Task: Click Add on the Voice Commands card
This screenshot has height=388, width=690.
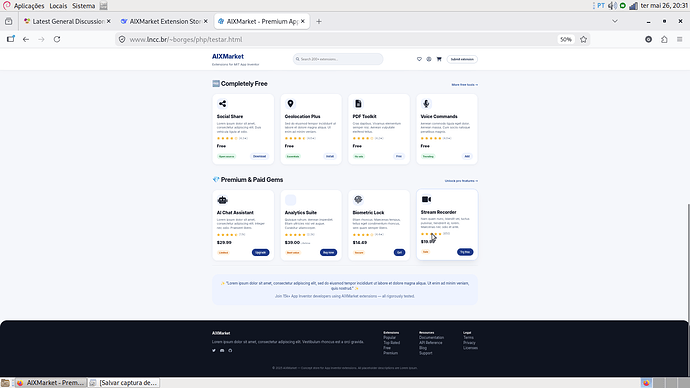Action: pyautogui.click(x=467, y=156)
